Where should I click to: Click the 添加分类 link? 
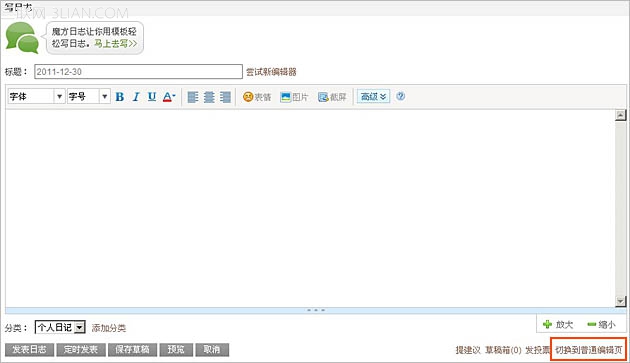pyautogui.click(x=109, y=328)
